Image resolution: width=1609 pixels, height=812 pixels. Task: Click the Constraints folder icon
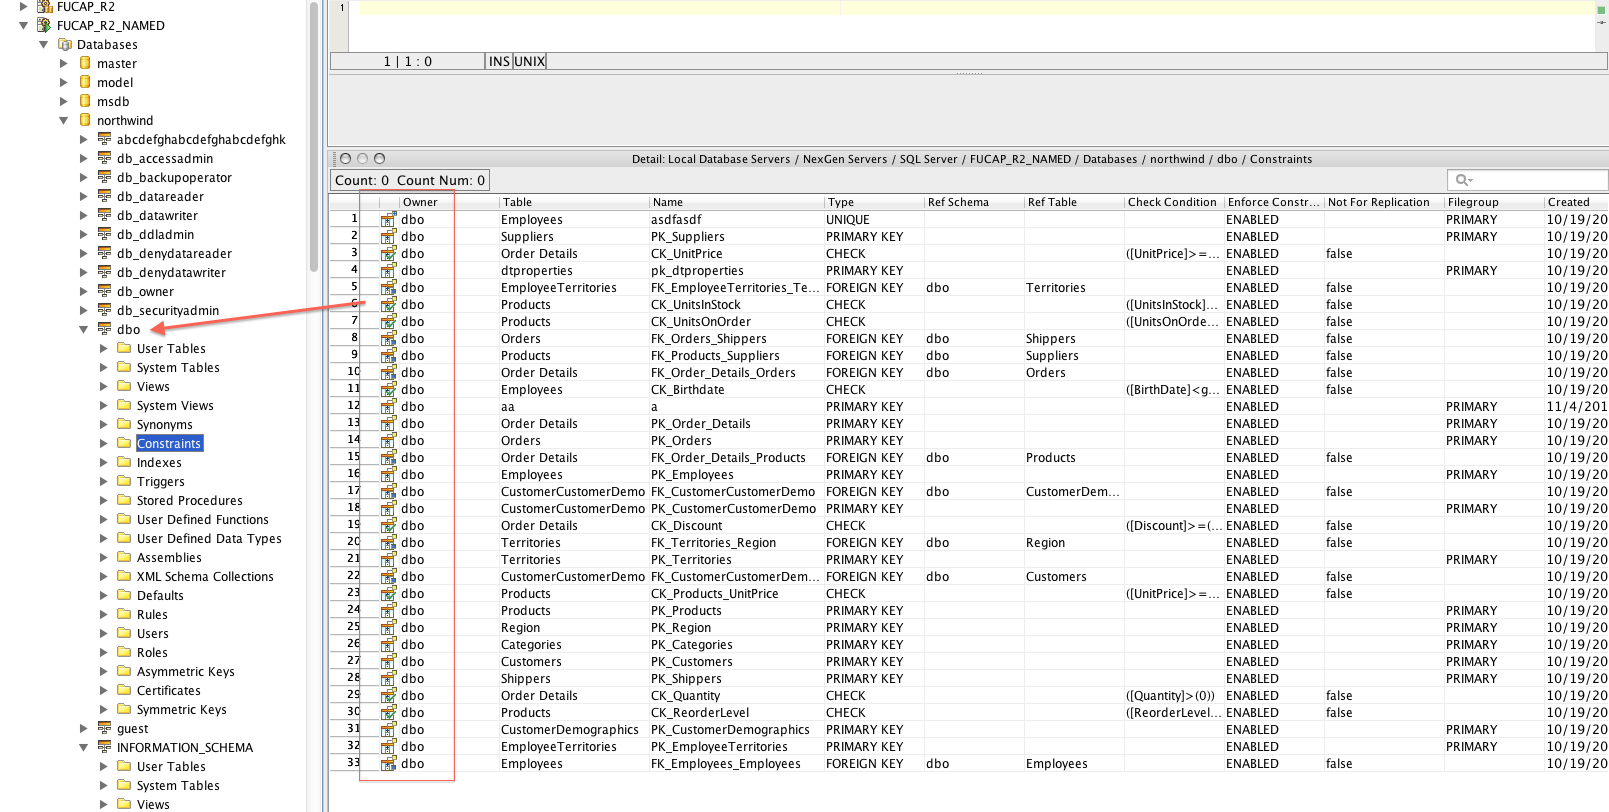(x=124, y=443)
